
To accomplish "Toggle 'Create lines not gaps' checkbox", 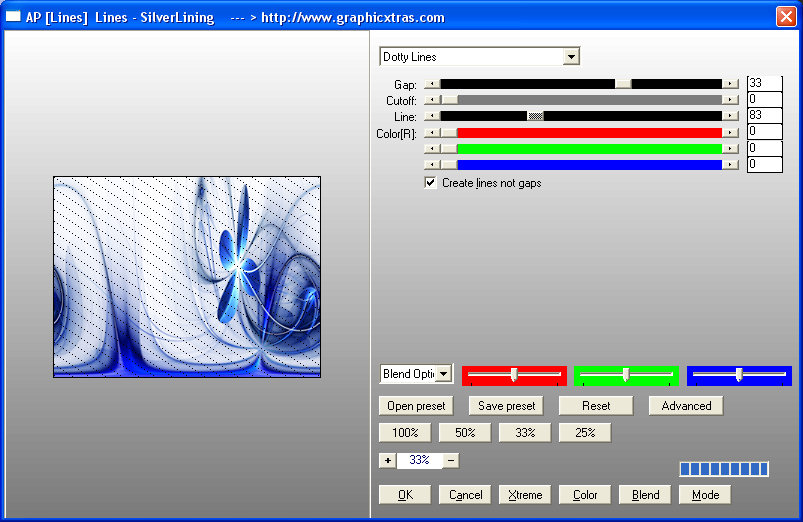I will click(431, 183).
